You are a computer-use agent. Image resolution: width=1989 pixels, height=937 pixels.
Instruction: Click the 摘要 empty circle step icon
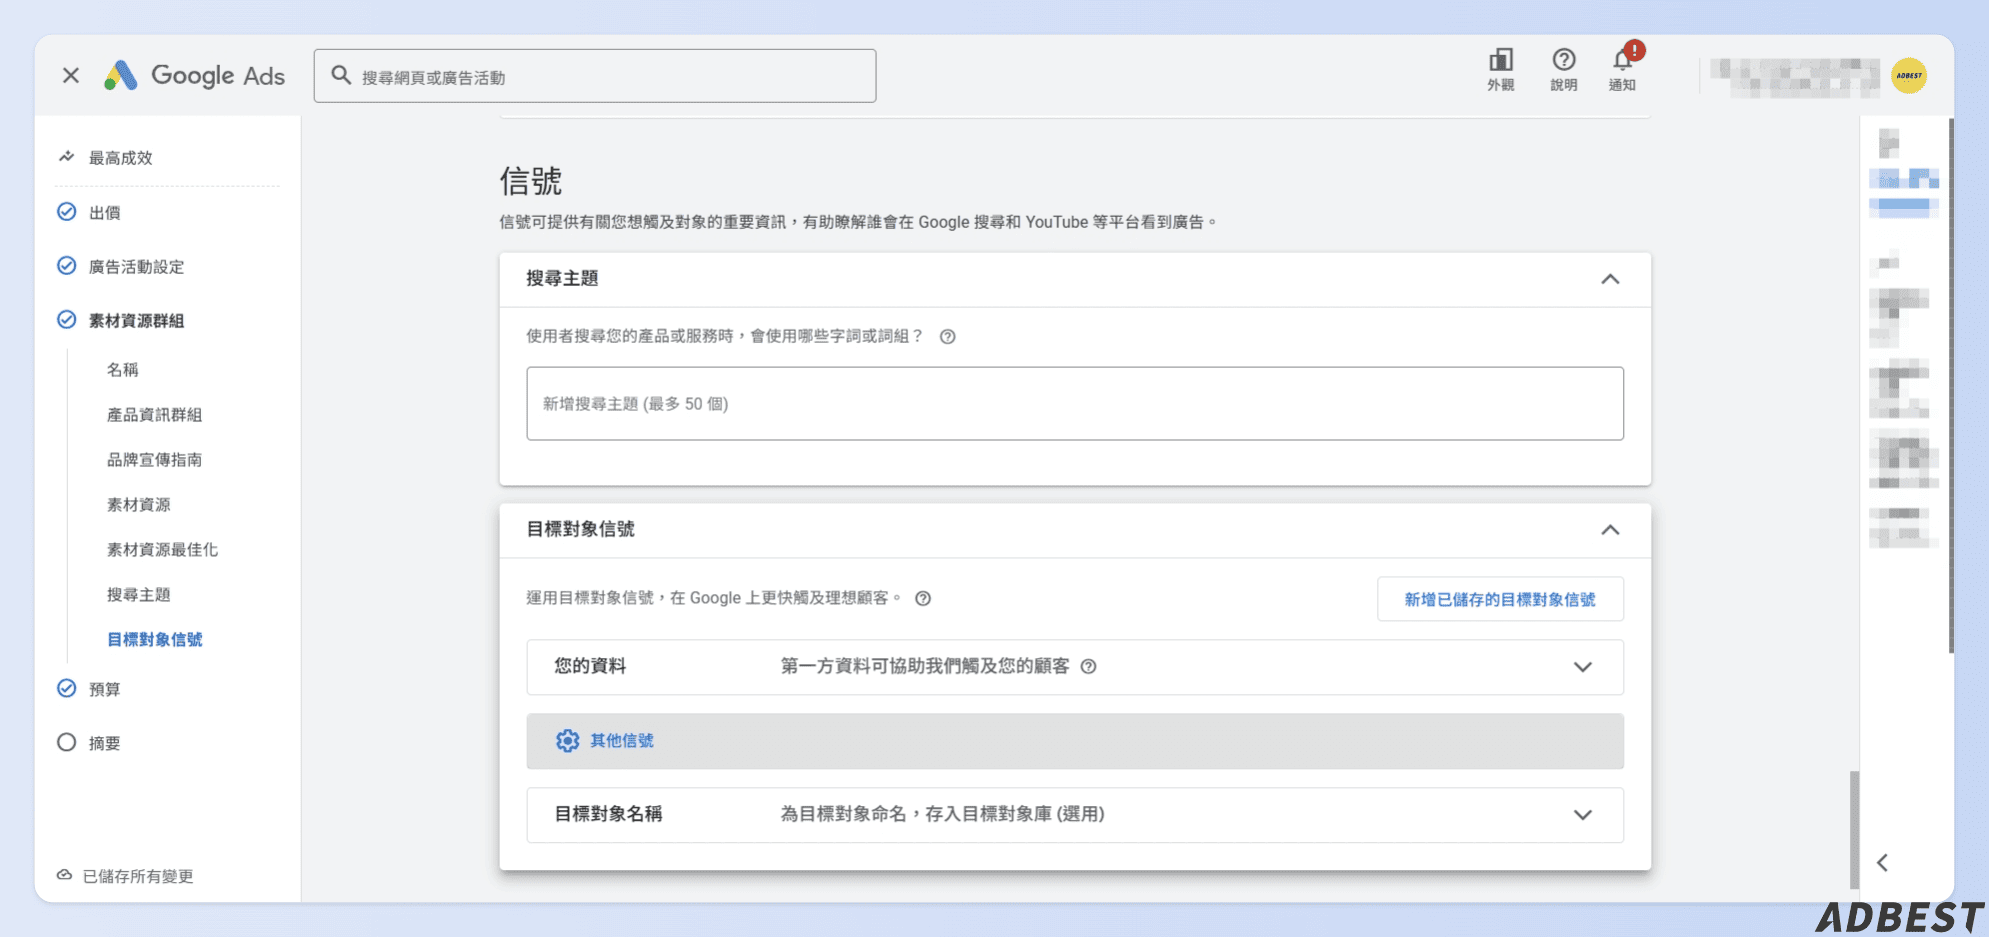coord(67,742)
